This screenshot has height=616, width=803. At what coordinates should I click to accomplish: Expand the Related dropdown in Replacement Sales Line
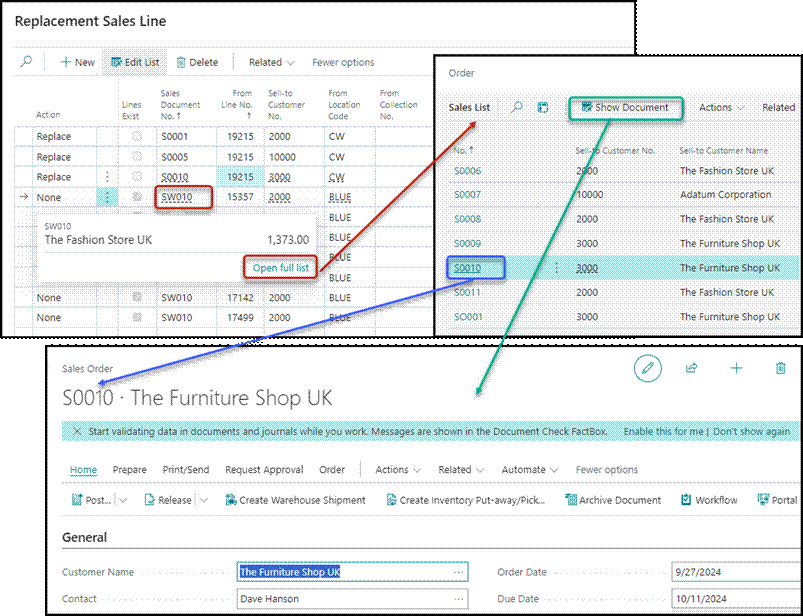pyautogui.click(x=271, y=62)
